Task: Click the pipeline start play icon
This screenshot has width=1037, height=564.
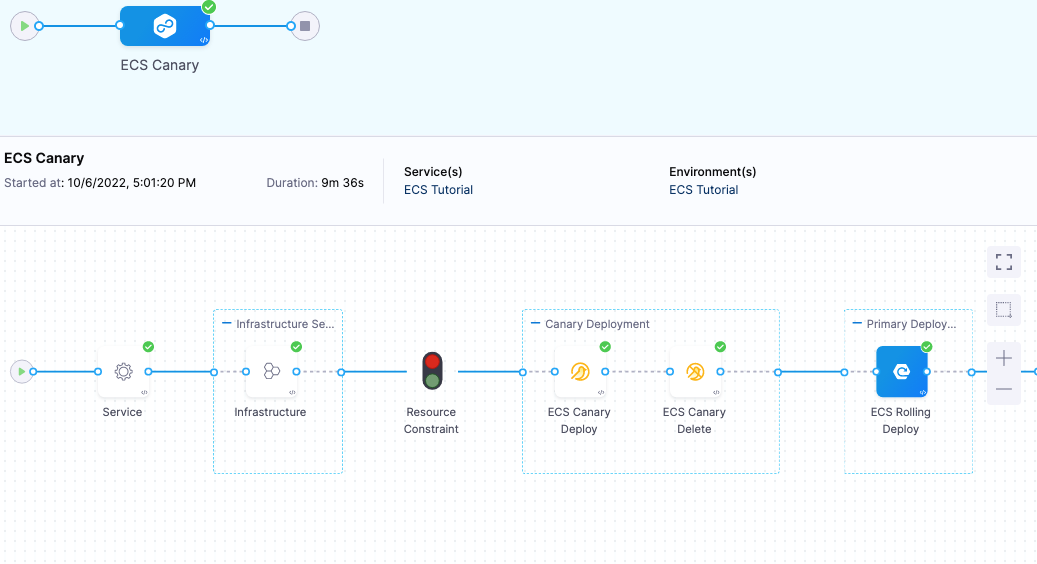Action: tap(24, 26)
